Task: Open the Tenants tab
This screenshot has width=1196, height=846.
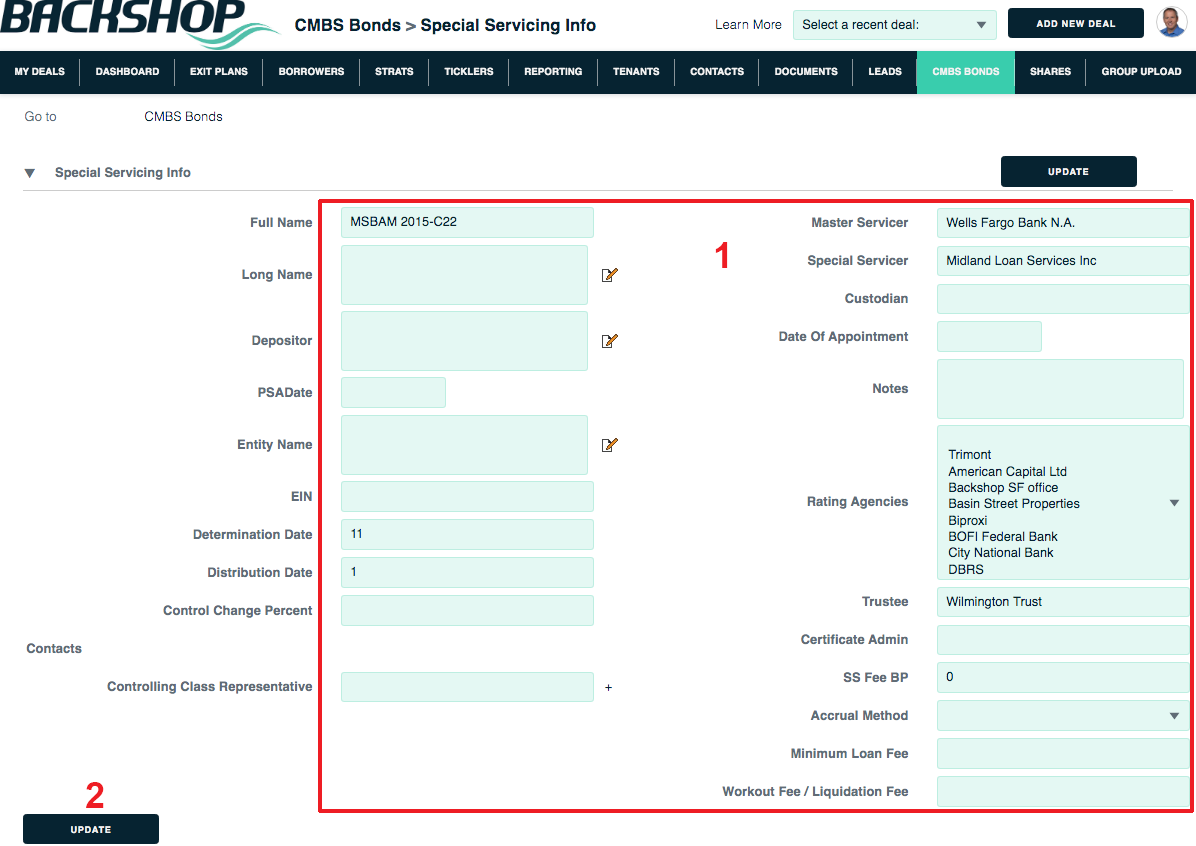Action: 636,72
